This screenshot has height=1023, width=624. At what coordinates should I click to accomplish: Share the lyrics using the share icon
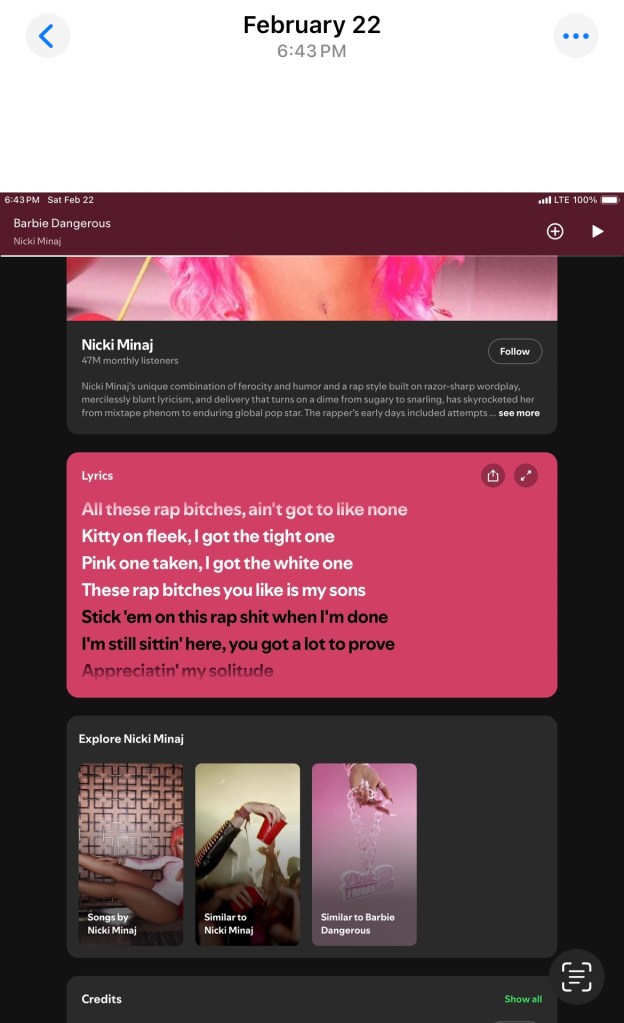point(493,476)
